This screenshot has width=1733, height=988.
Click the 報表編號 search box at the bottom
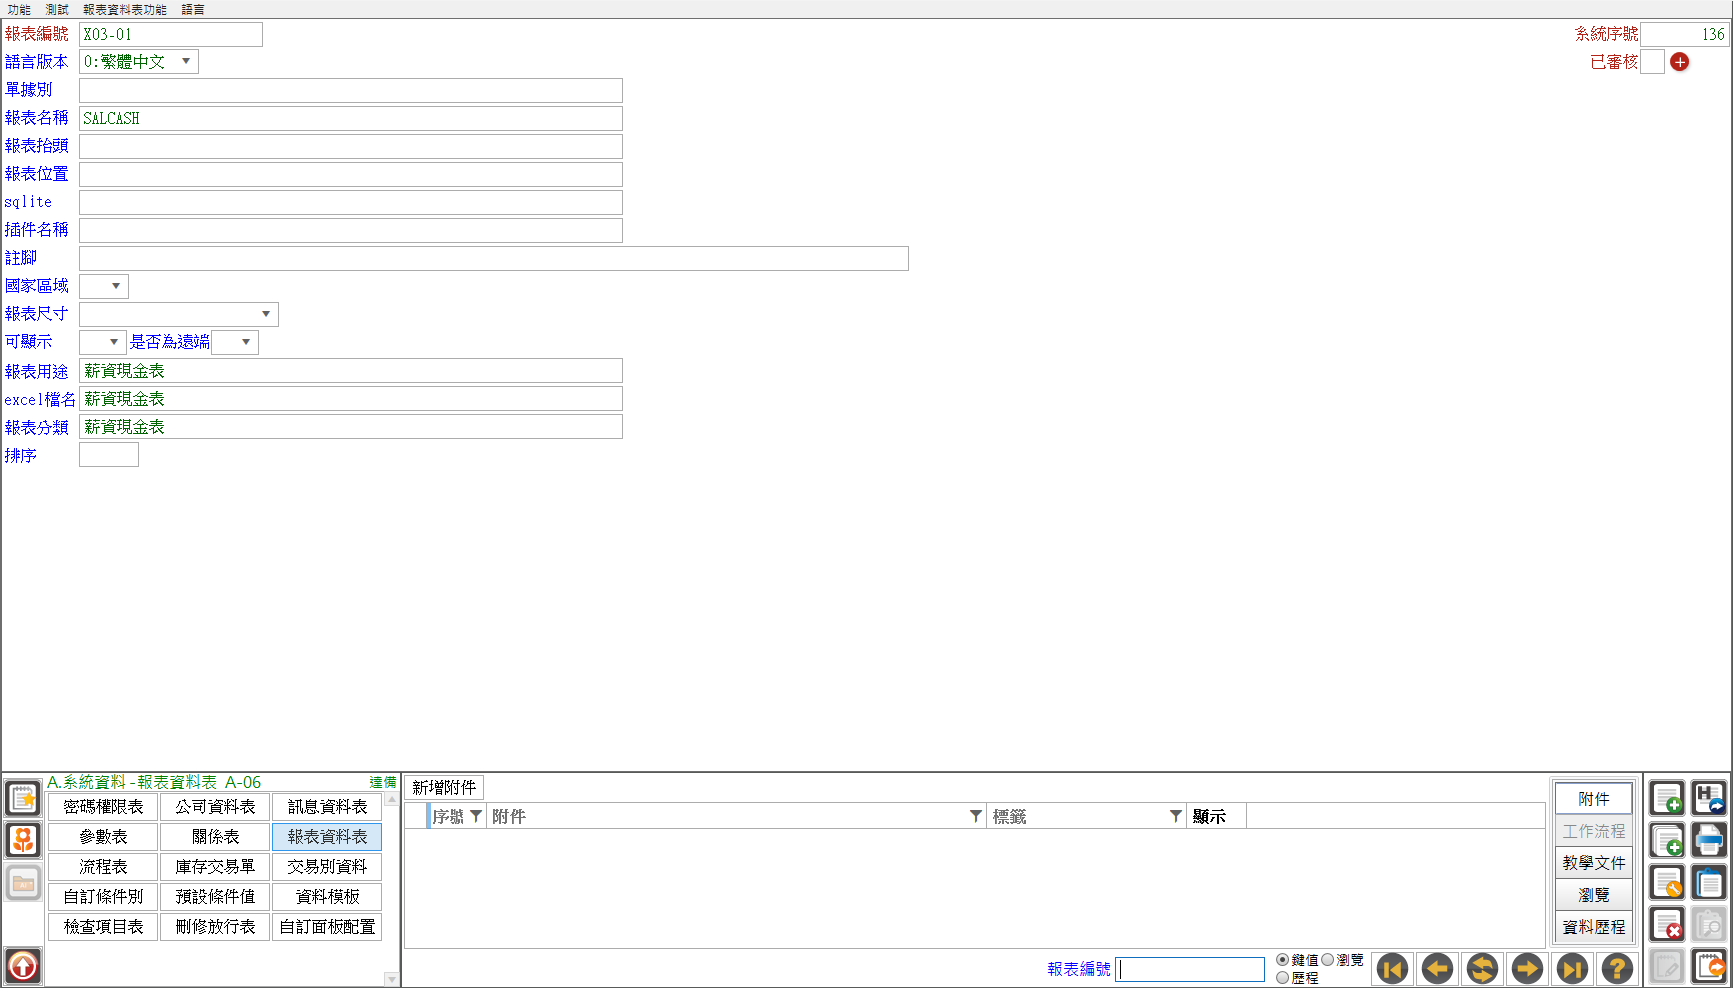pos(1190,969)
